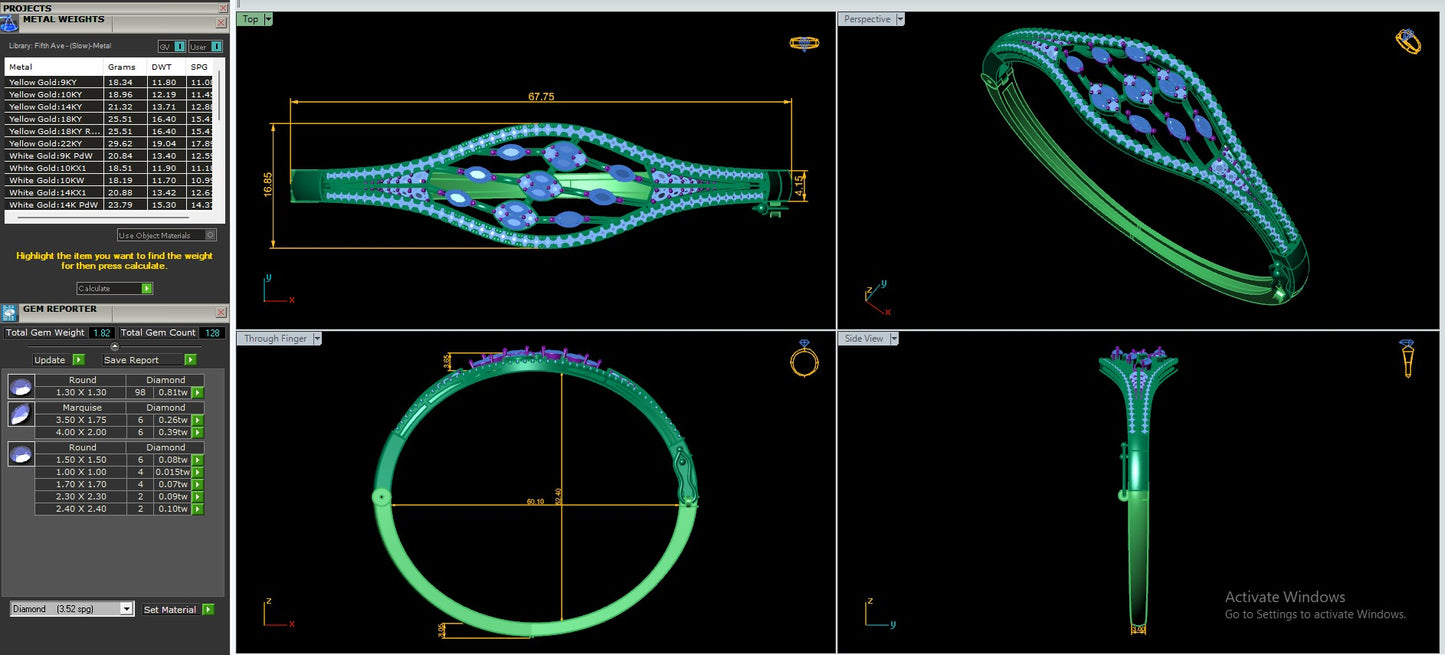Viewport: 1445px width, 655px height.
Task: Click the Set Material button
Action: tap(170, 609)
